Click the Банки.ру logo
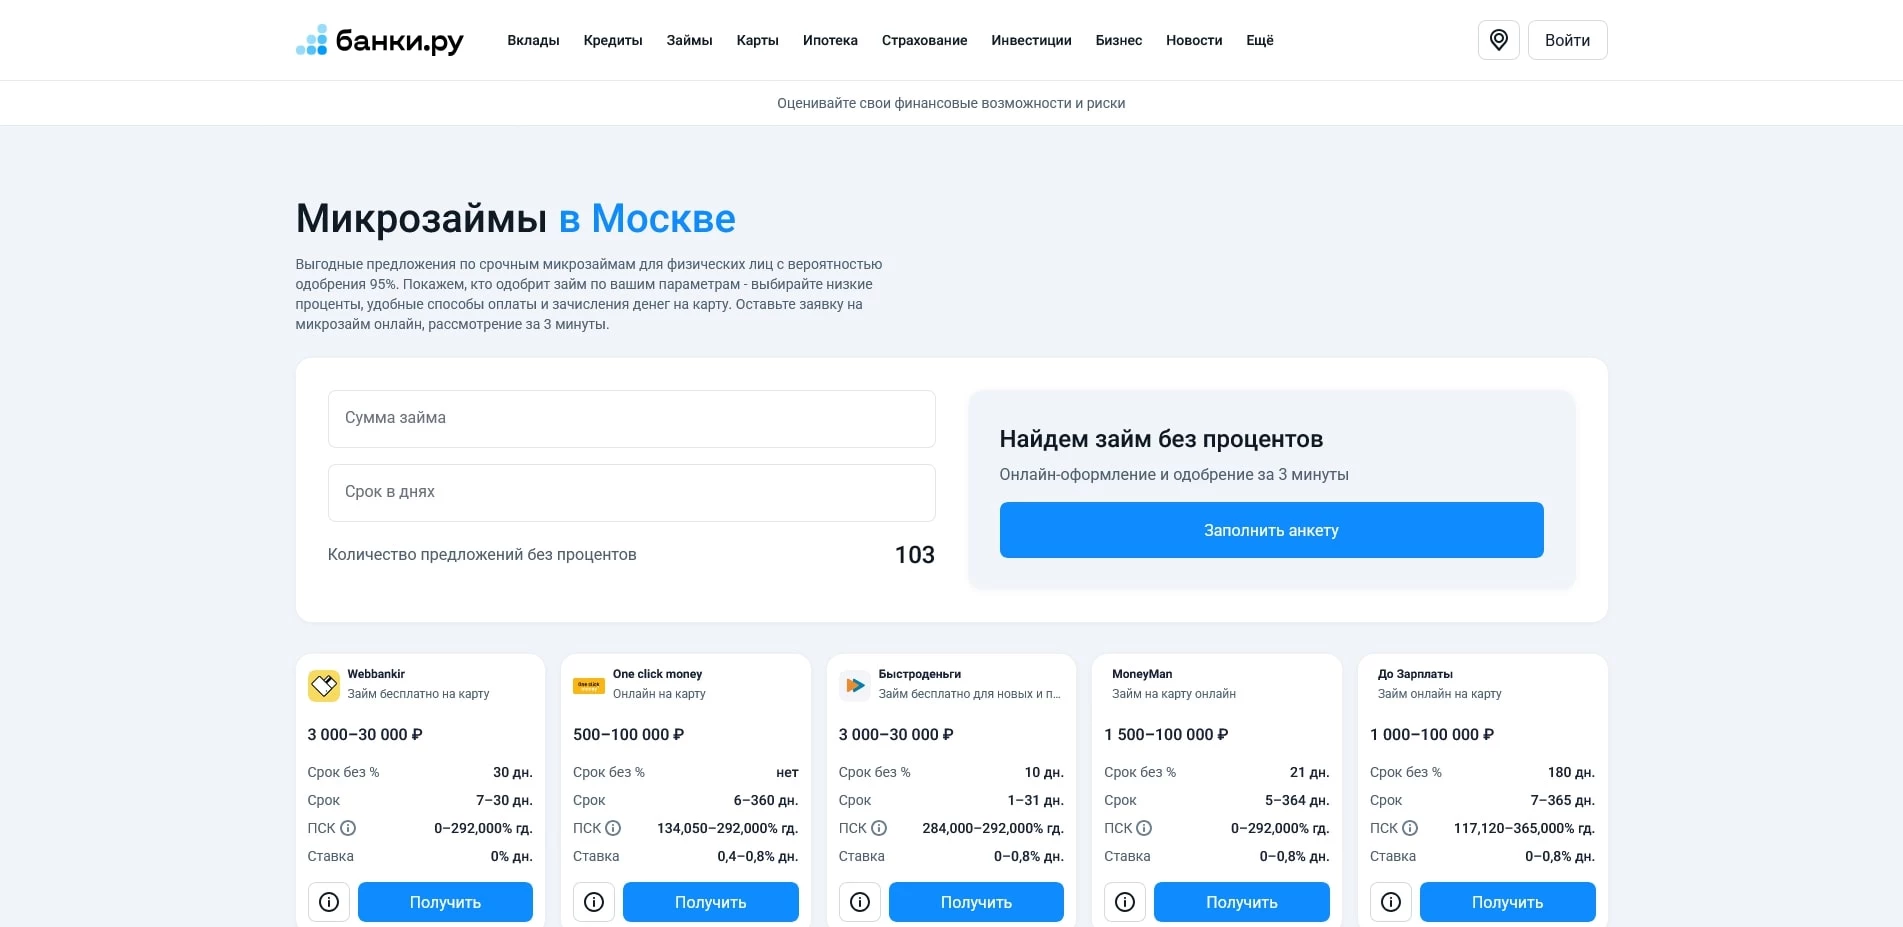Screen dimensions: 1903x927 (x=380, y=41)
